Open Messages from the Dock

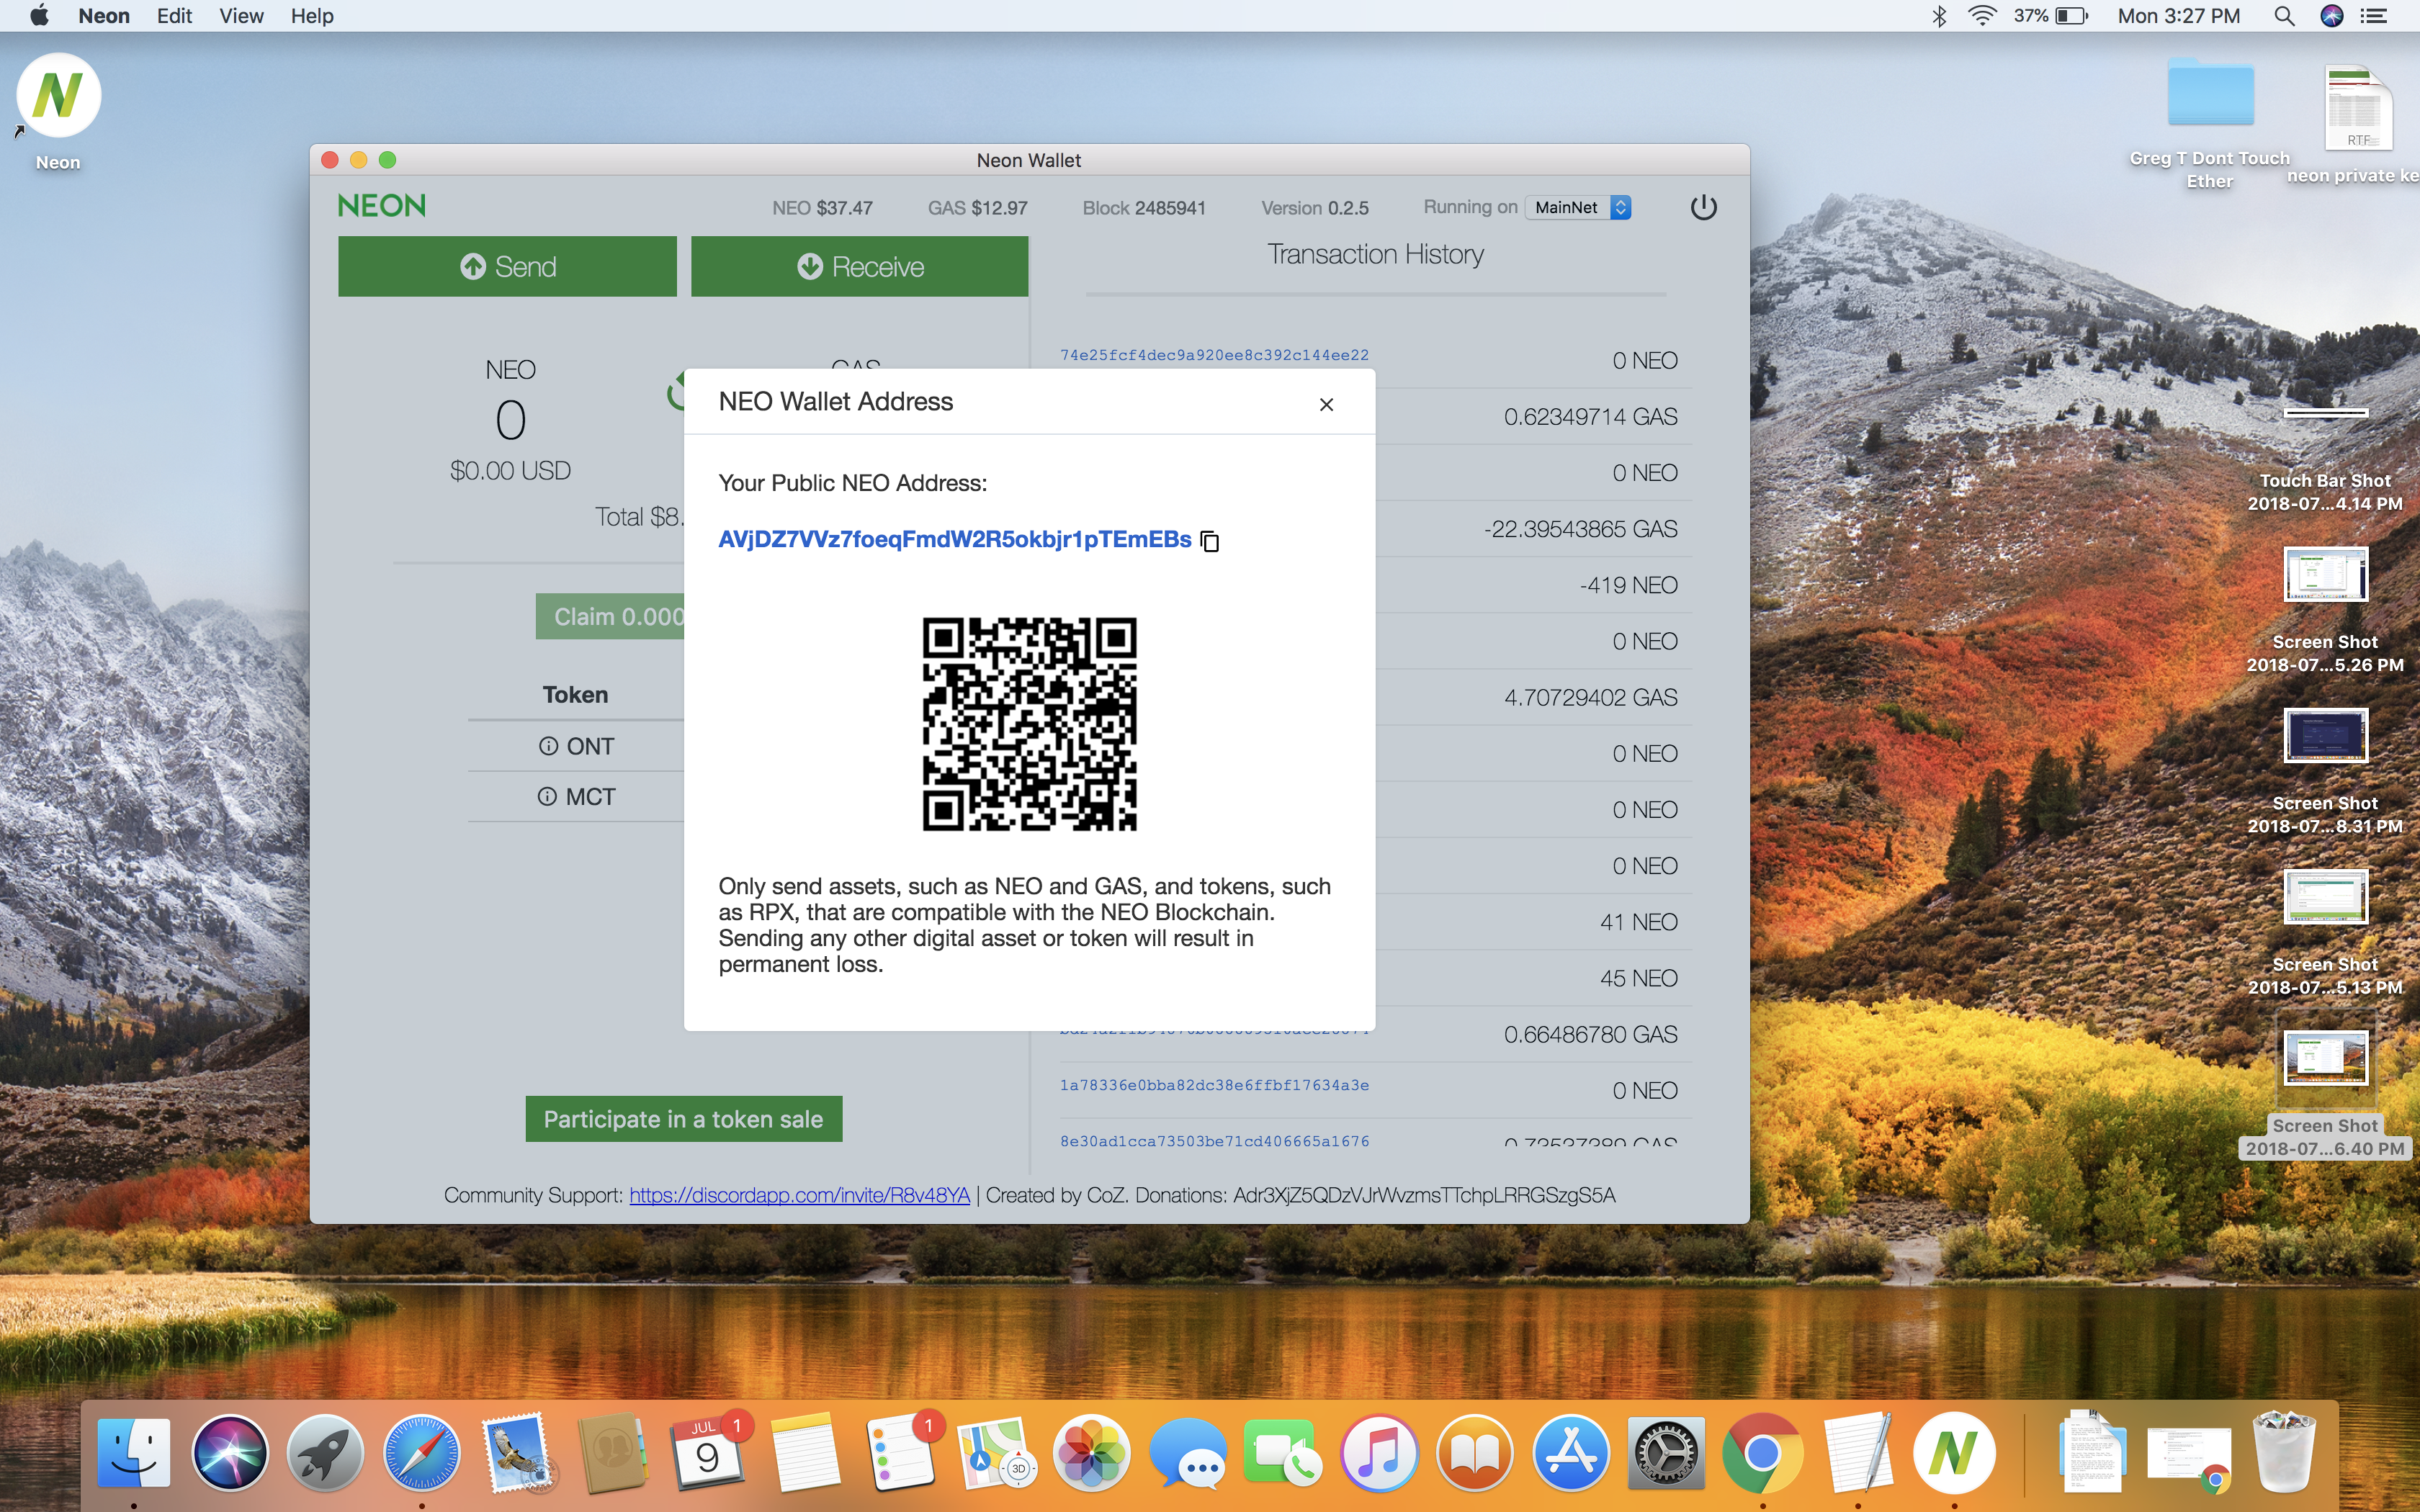click(1187, 1453)
